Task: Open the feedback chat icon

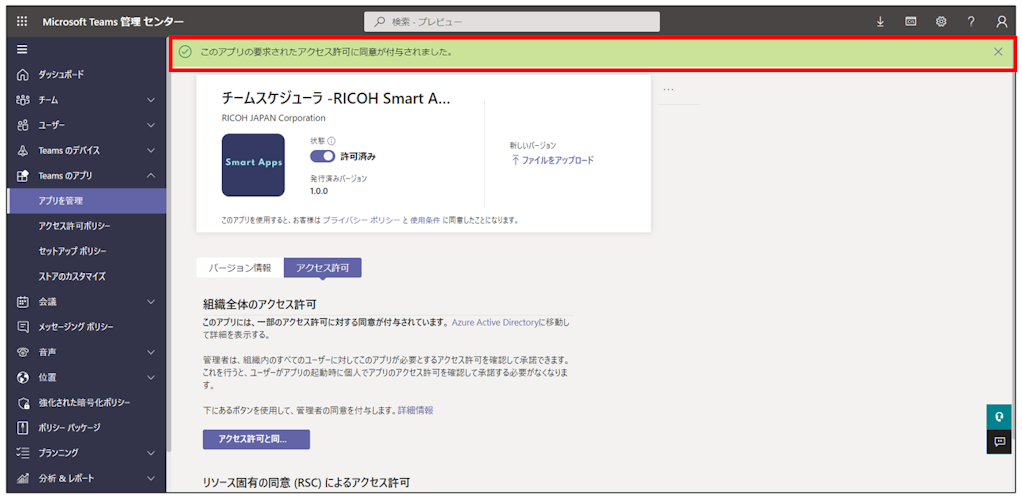Action: click(999, 442)
